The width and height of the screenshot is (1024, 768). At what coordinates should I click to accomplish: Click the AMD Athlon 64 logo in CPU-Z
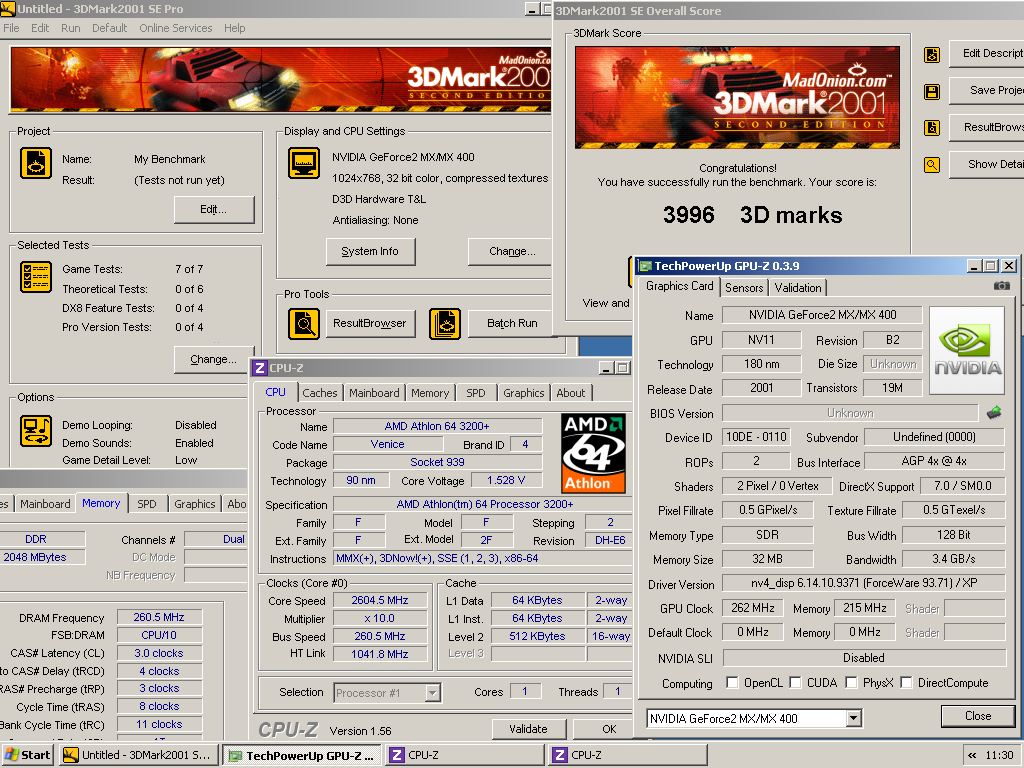coord(594,453)
